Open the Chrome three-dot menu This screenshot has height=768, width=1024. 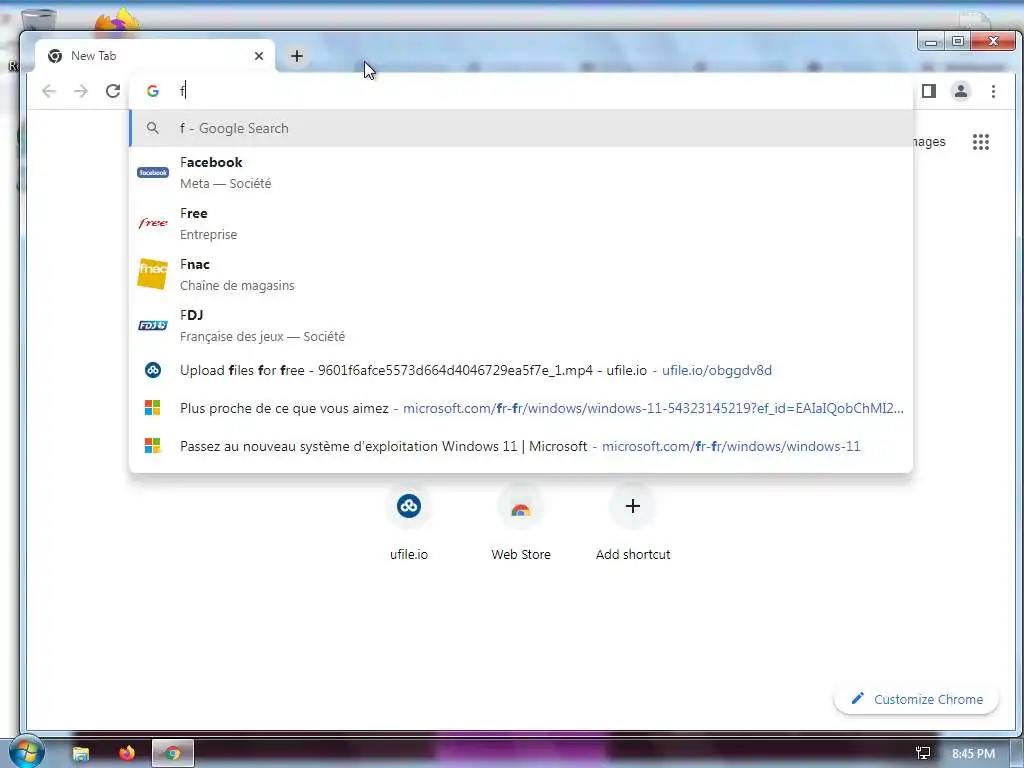(x=993, y=91)
